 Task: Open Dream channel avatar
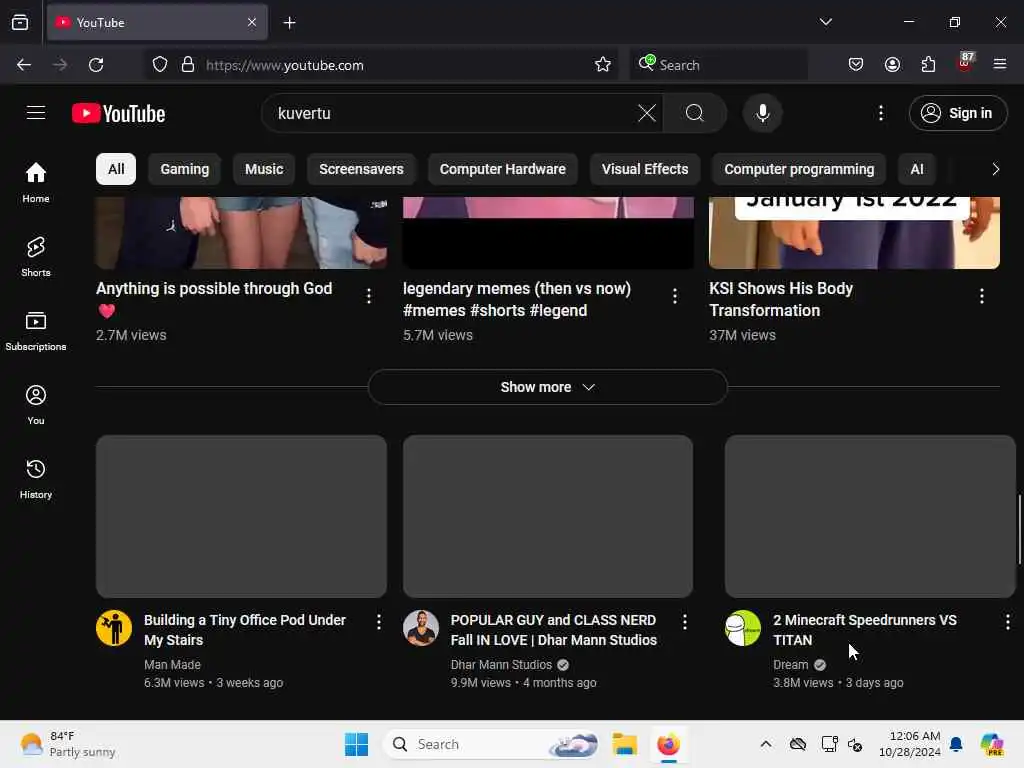click(743, 628)
